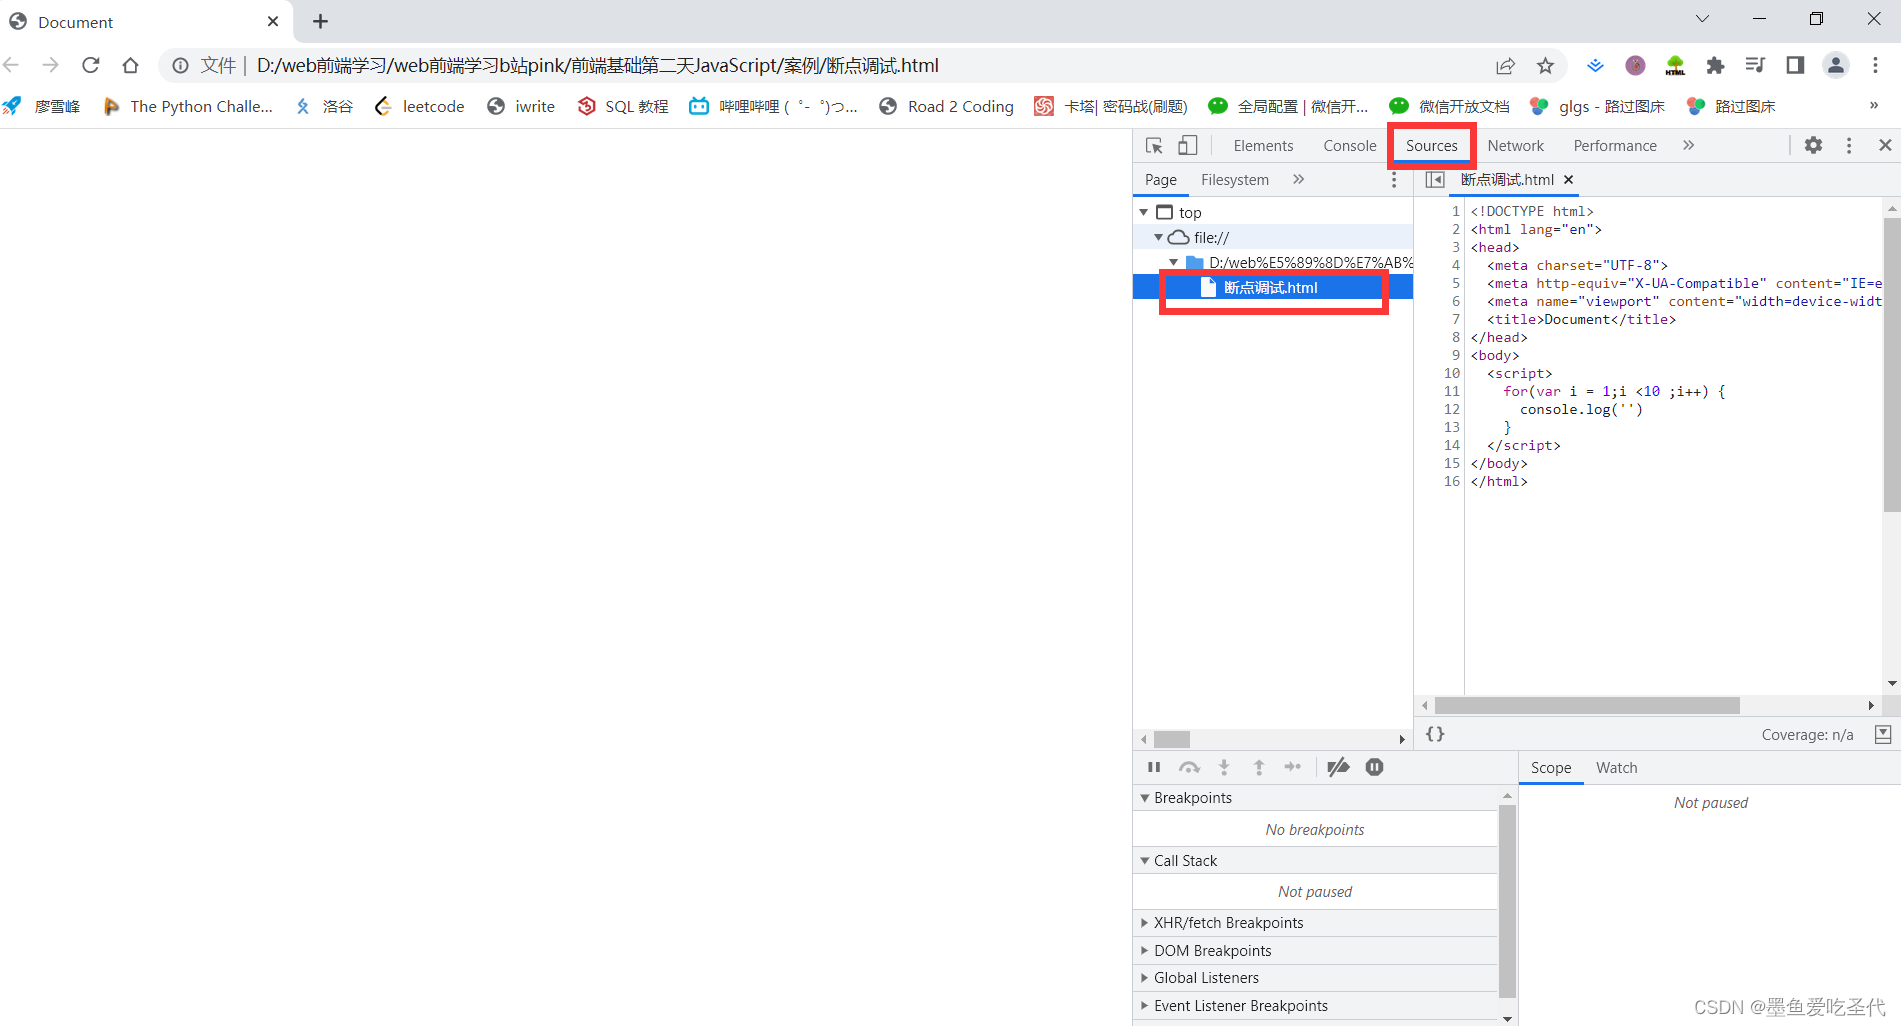Toggle the show console drawer icon near Coverage
1901x1026 pixels.
(1883, 734)
